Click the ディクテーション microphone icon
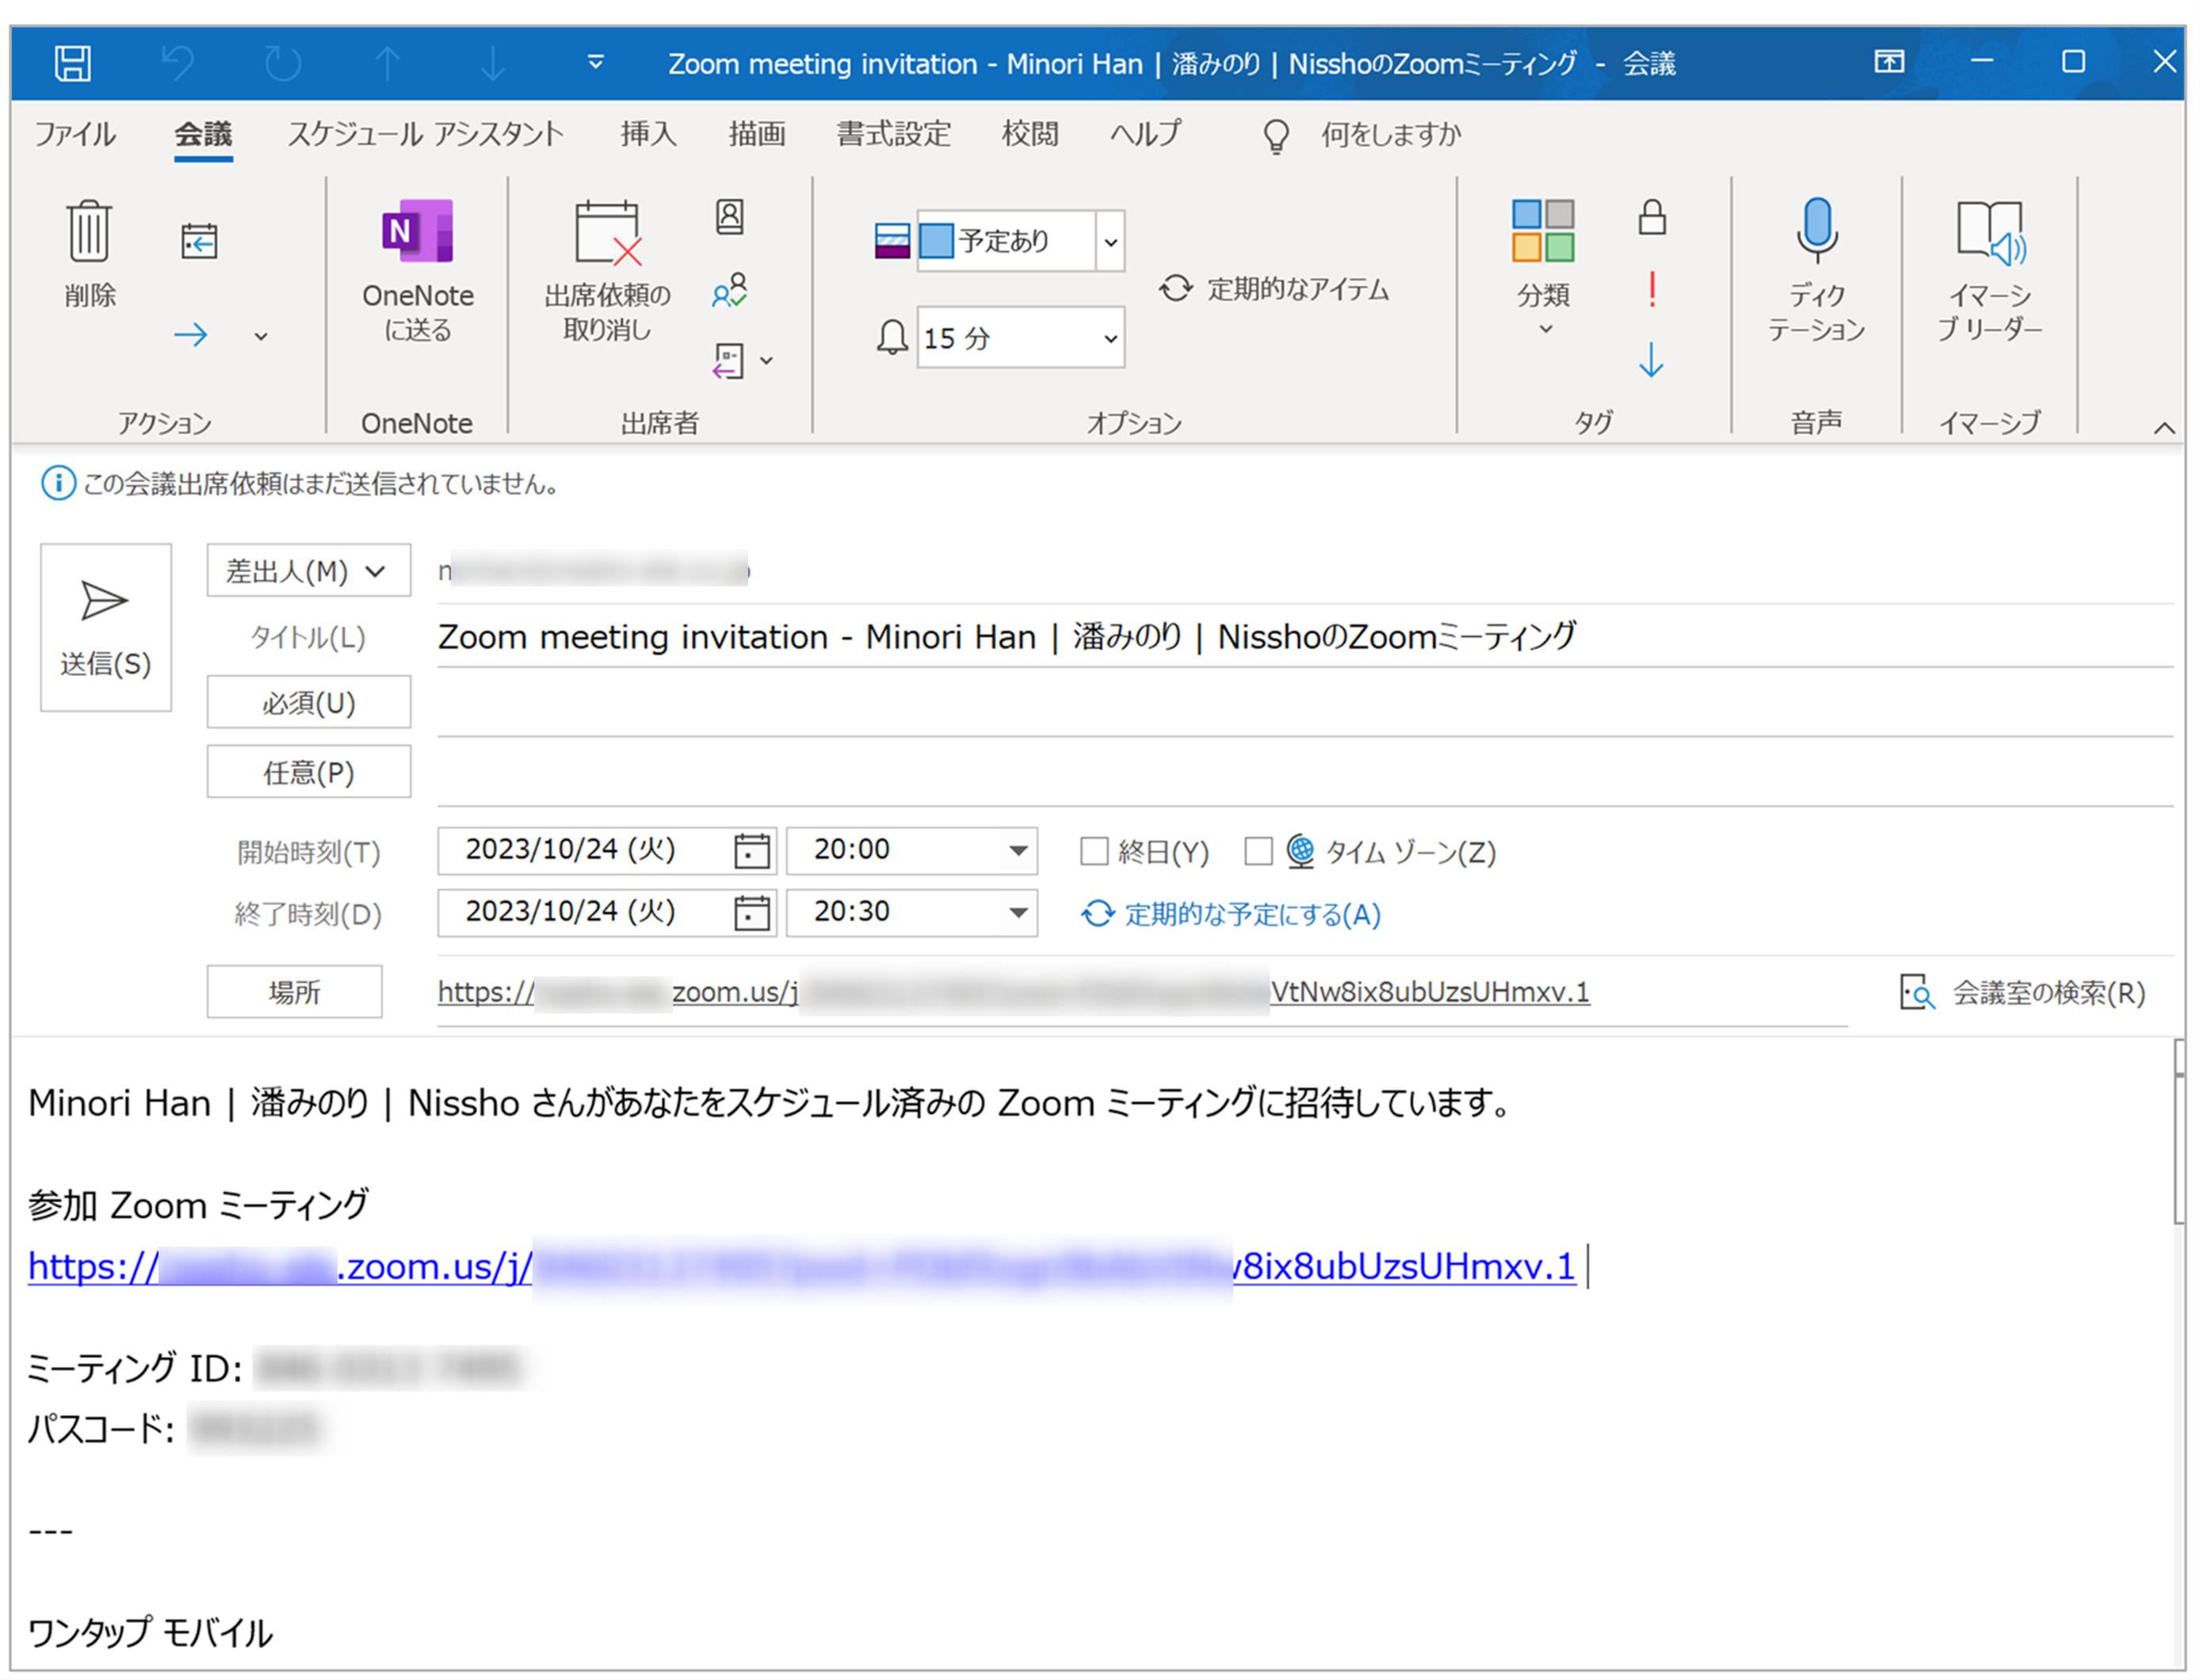This screenshot has width=2200, height=1680. [1817, 231]
